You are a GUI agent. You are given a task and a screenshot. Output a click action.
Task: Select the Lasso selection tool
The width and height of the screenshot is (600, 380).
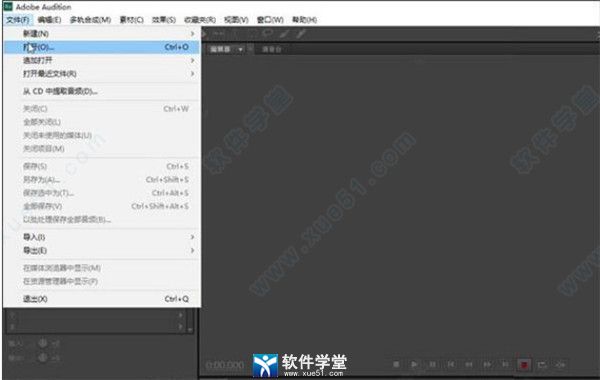(x=267, y=34)
